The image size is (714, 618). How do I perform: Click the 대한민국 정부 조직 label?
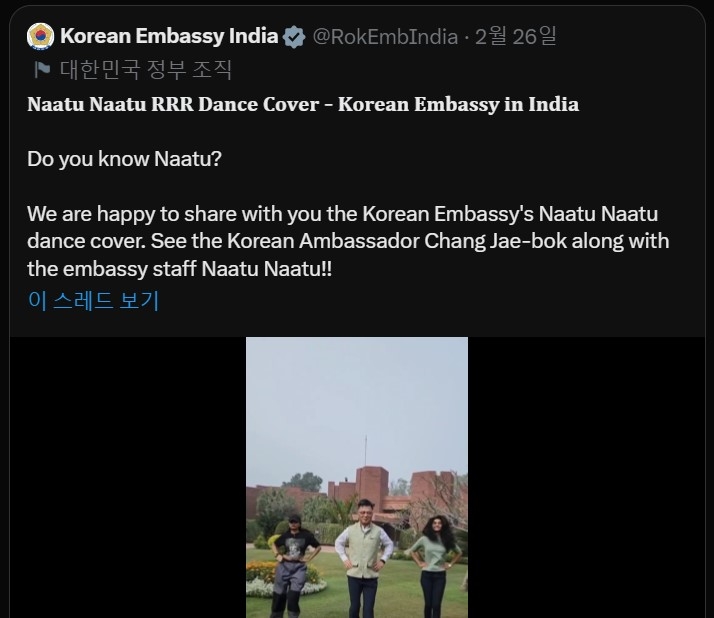click(x=146, y=69)
